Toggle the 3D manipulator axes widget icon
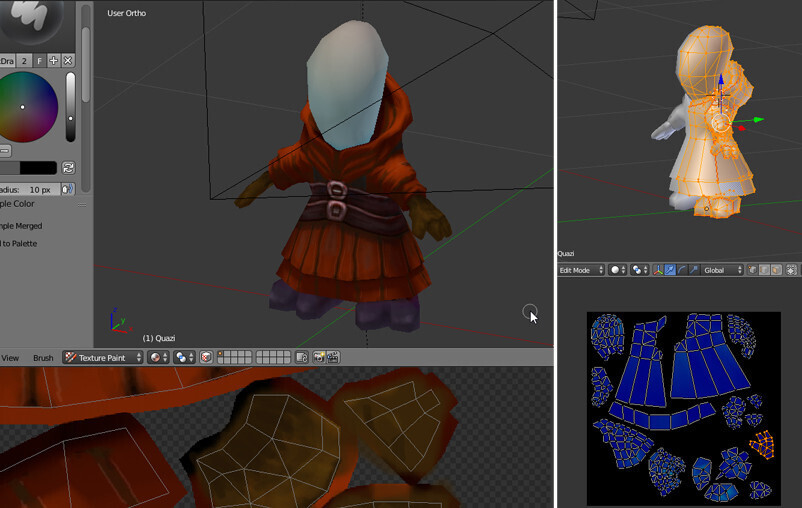The height and width of the screenshot is (508, 802). (x=657, y=270)
